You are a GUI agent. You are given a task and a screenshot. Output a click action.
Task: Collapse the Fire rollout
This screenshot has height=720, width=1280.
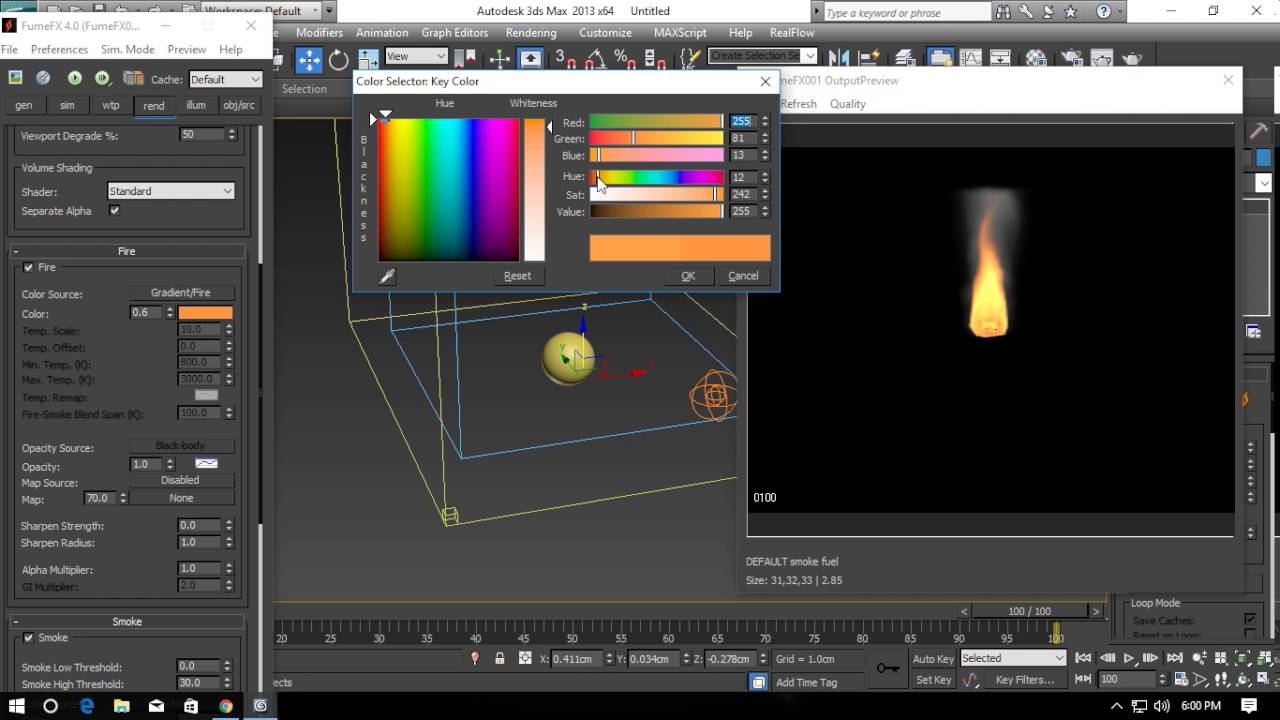pos(127,251)
